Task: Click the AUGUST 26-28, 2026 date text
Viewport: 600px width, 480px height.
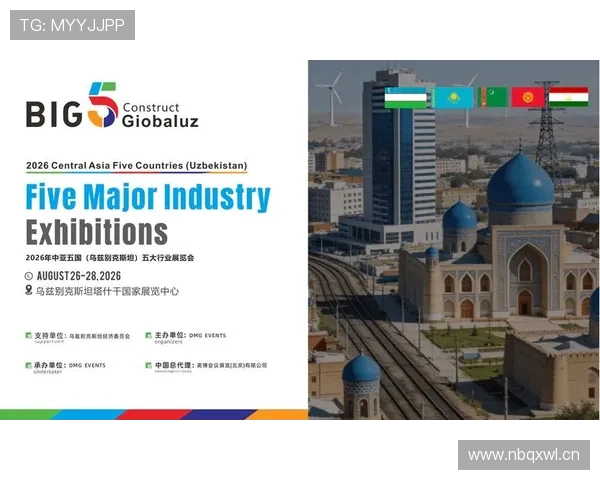Action: point(93,275)
